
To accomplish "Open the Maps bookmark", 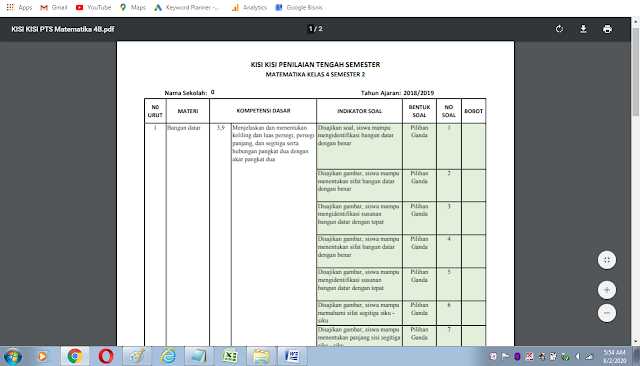I will pyautogui.click(x=133, y=7).
